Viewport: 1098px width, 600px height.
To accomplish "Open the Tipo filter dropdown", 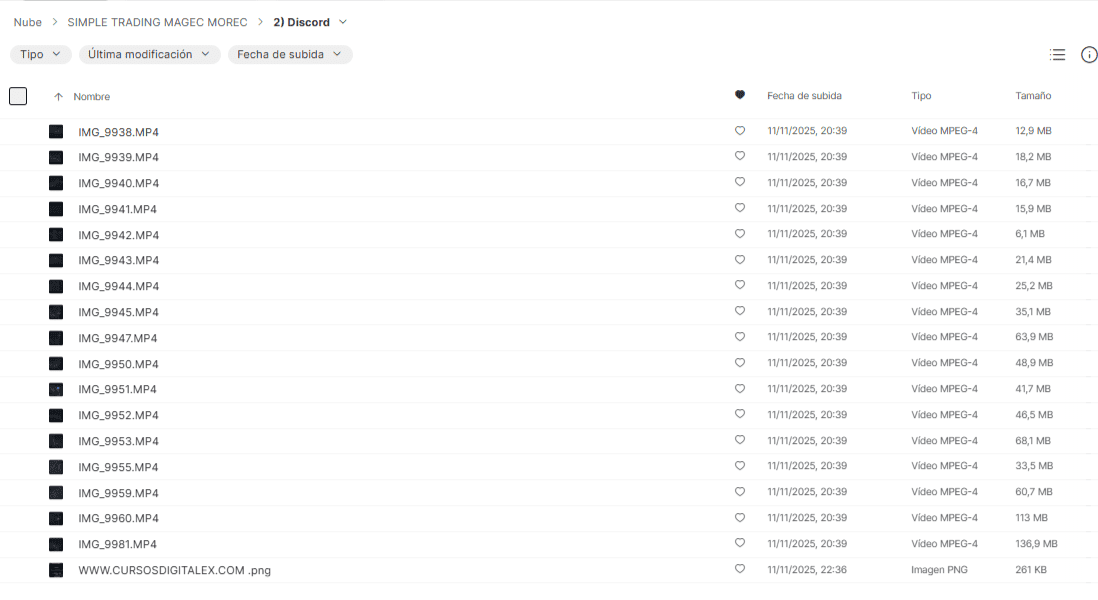I will [41, 55].
